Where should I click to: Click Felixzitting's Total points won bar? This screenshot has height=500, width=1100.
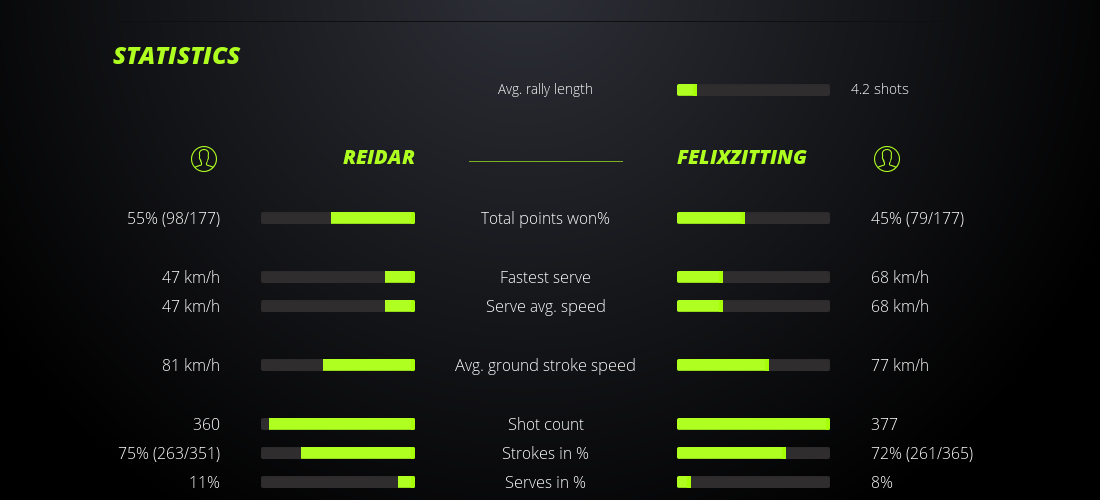[753, 218]
